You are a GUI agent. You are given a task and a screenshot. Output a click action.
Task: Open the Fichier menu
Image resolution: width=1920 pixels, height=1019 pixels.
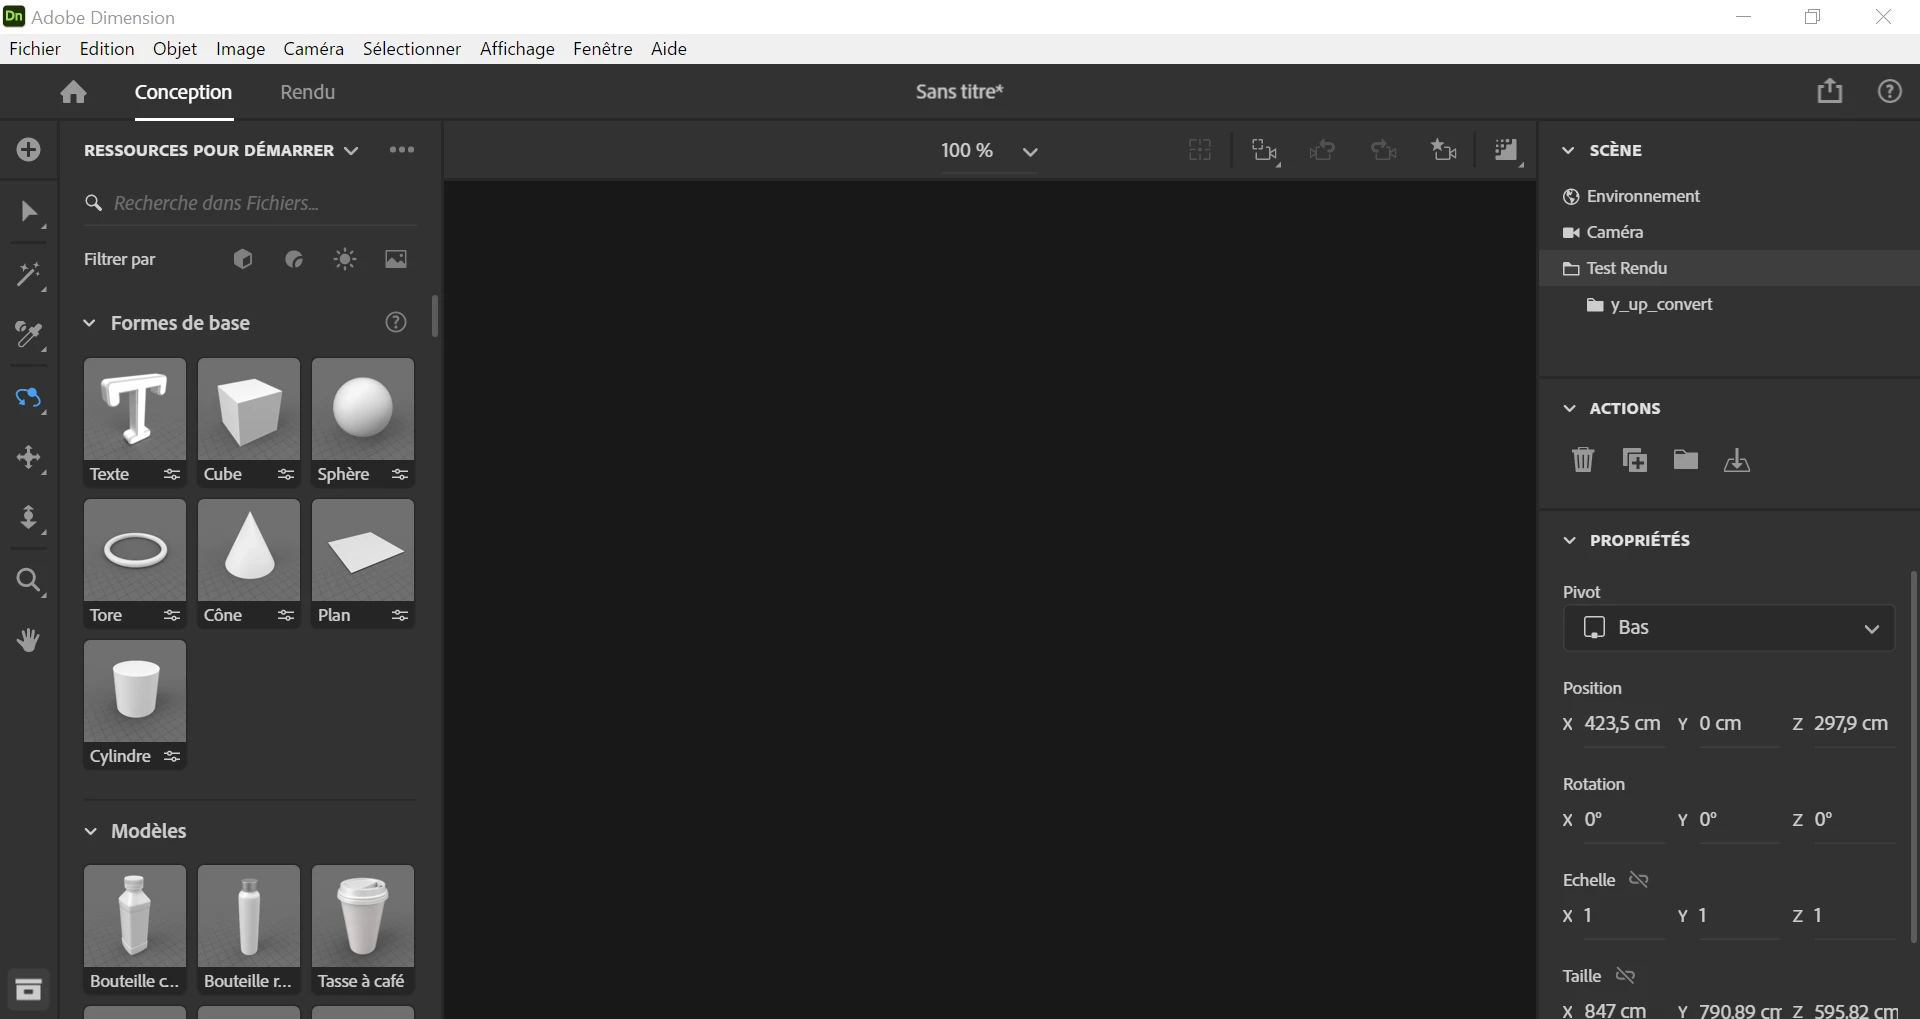click(x=35, y=49)
